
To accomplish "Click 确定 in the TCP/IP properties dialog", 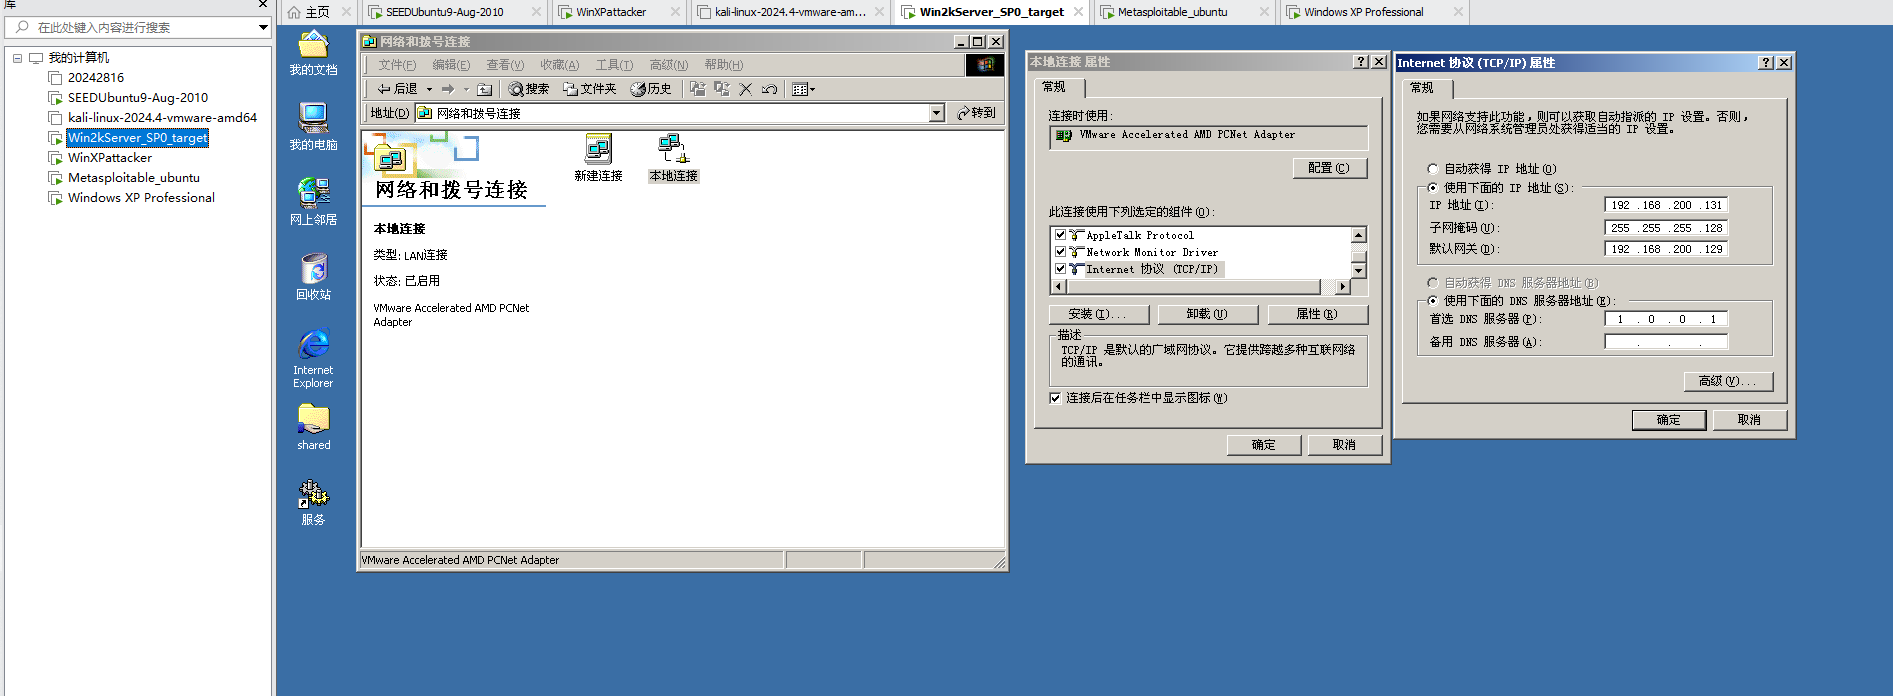I will point(1668,420).
